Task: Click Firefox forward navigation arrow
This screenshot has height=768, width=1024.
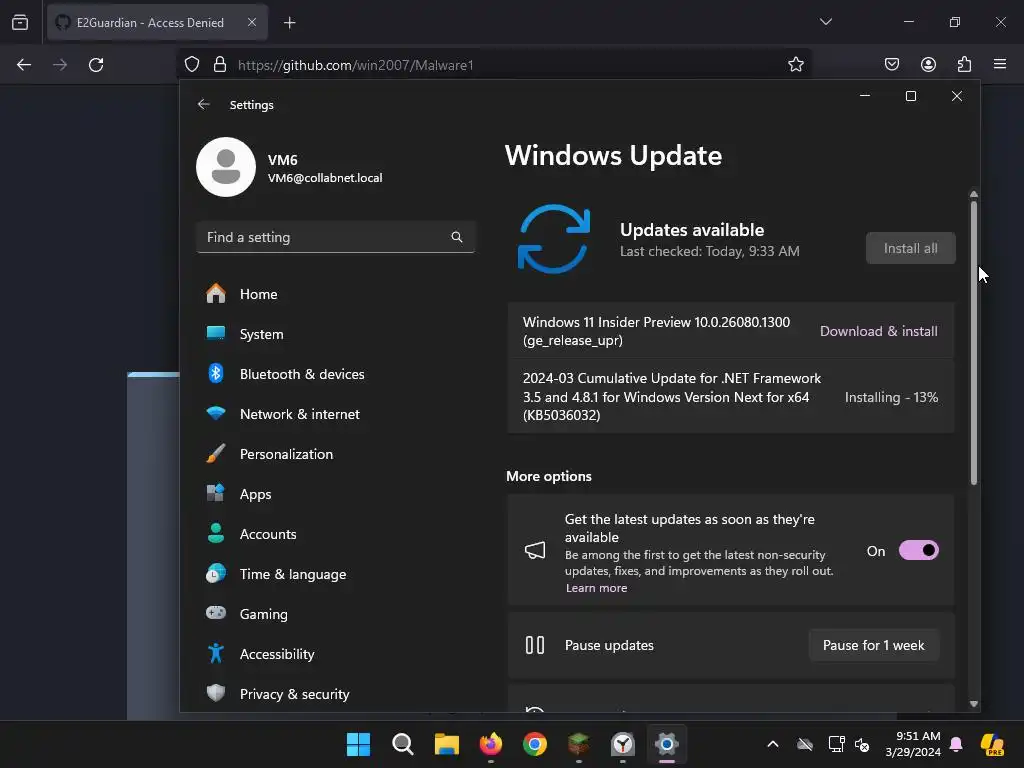Action: [x=60, y=65]
